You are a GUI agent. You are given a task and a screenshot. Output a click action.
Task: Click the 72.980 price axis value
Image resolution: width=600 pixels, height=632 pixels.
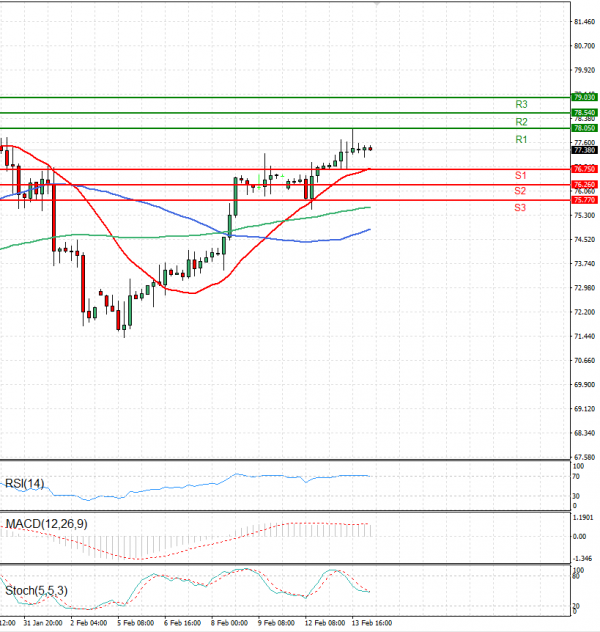point(584,288)
